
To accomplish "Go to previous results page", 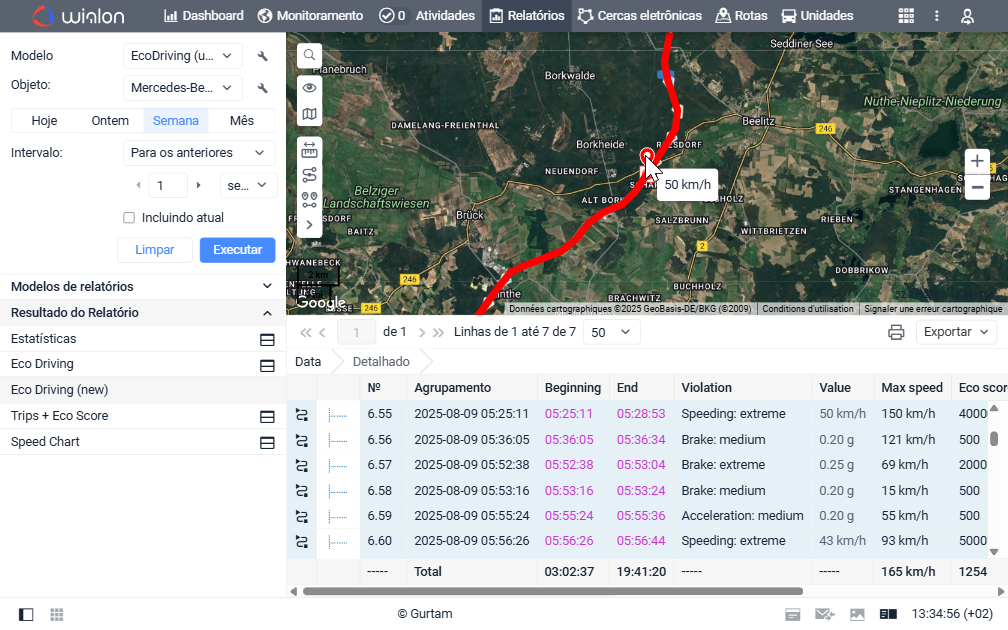I will pos(323,332).
